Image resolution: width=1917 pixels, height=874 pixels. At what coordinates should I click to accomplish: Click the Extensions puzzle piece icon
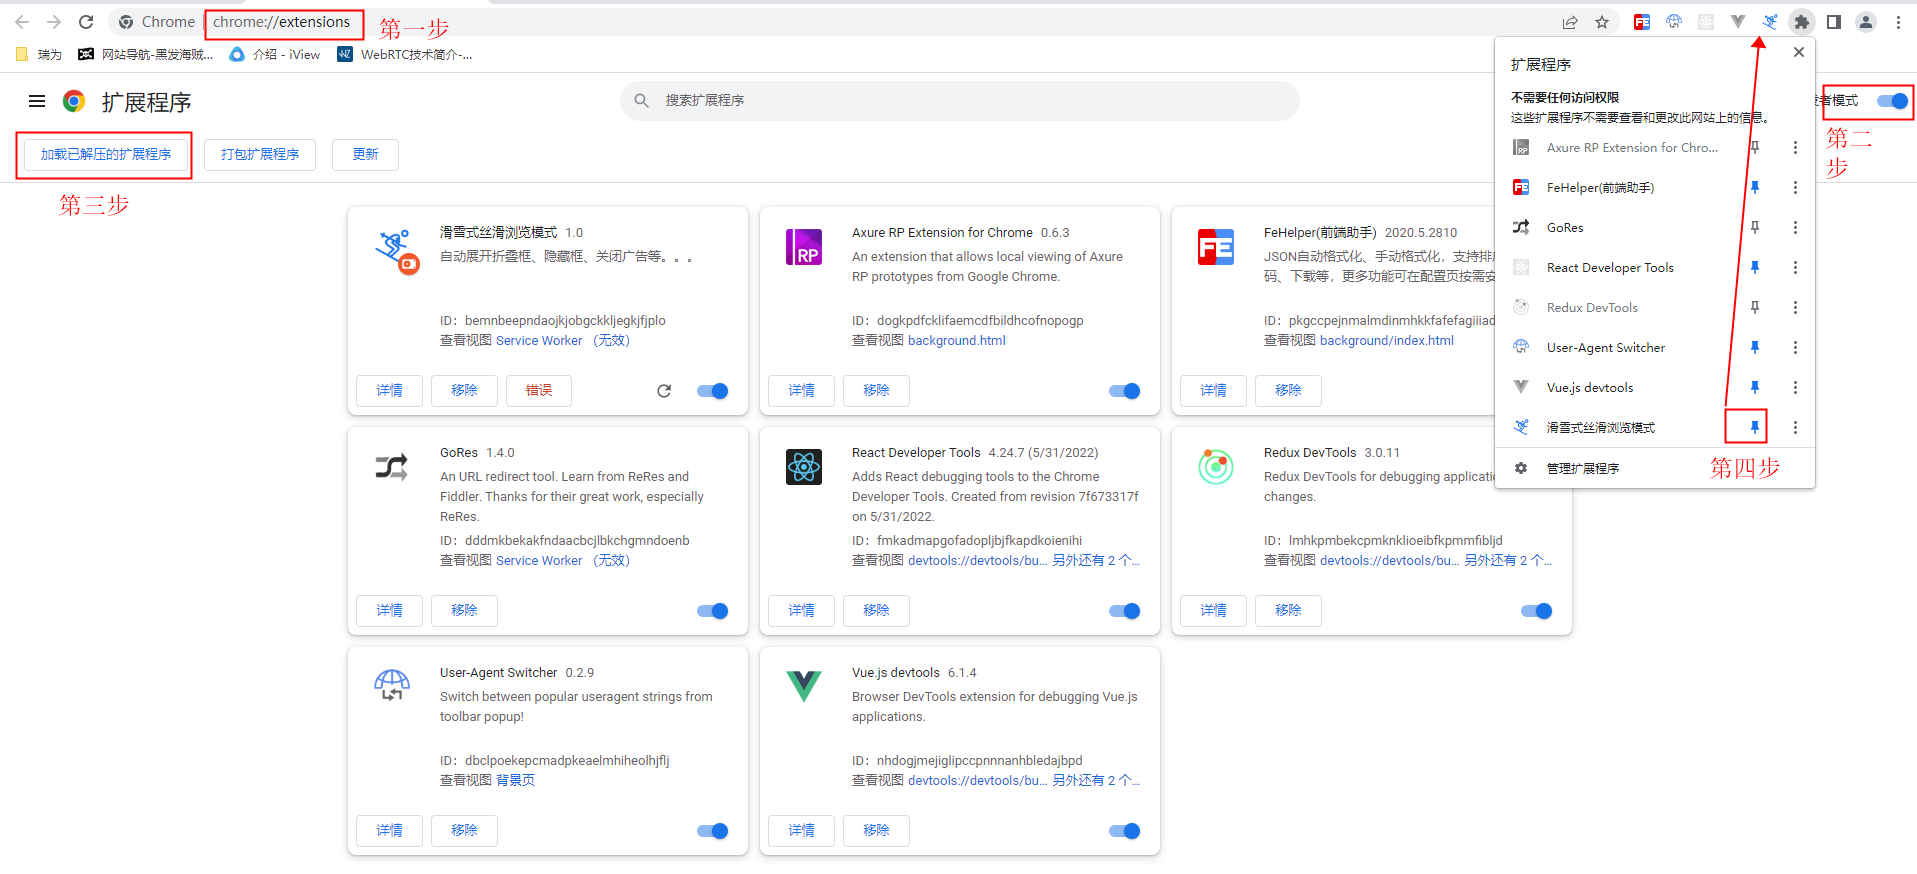[x=1802, y=22]
